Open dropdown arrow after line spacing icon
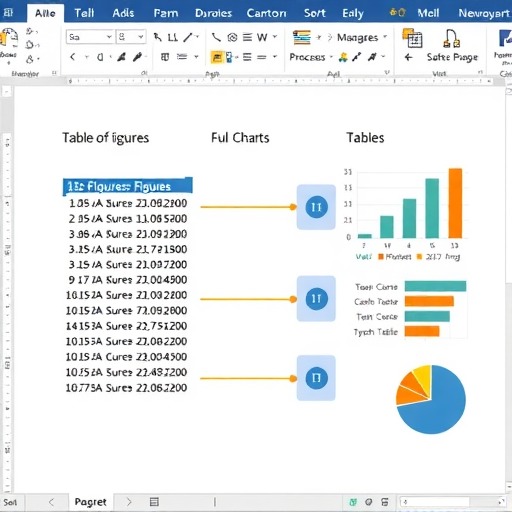Image resolution: width=512 pixels, height=512 pixels. [275, 57]
